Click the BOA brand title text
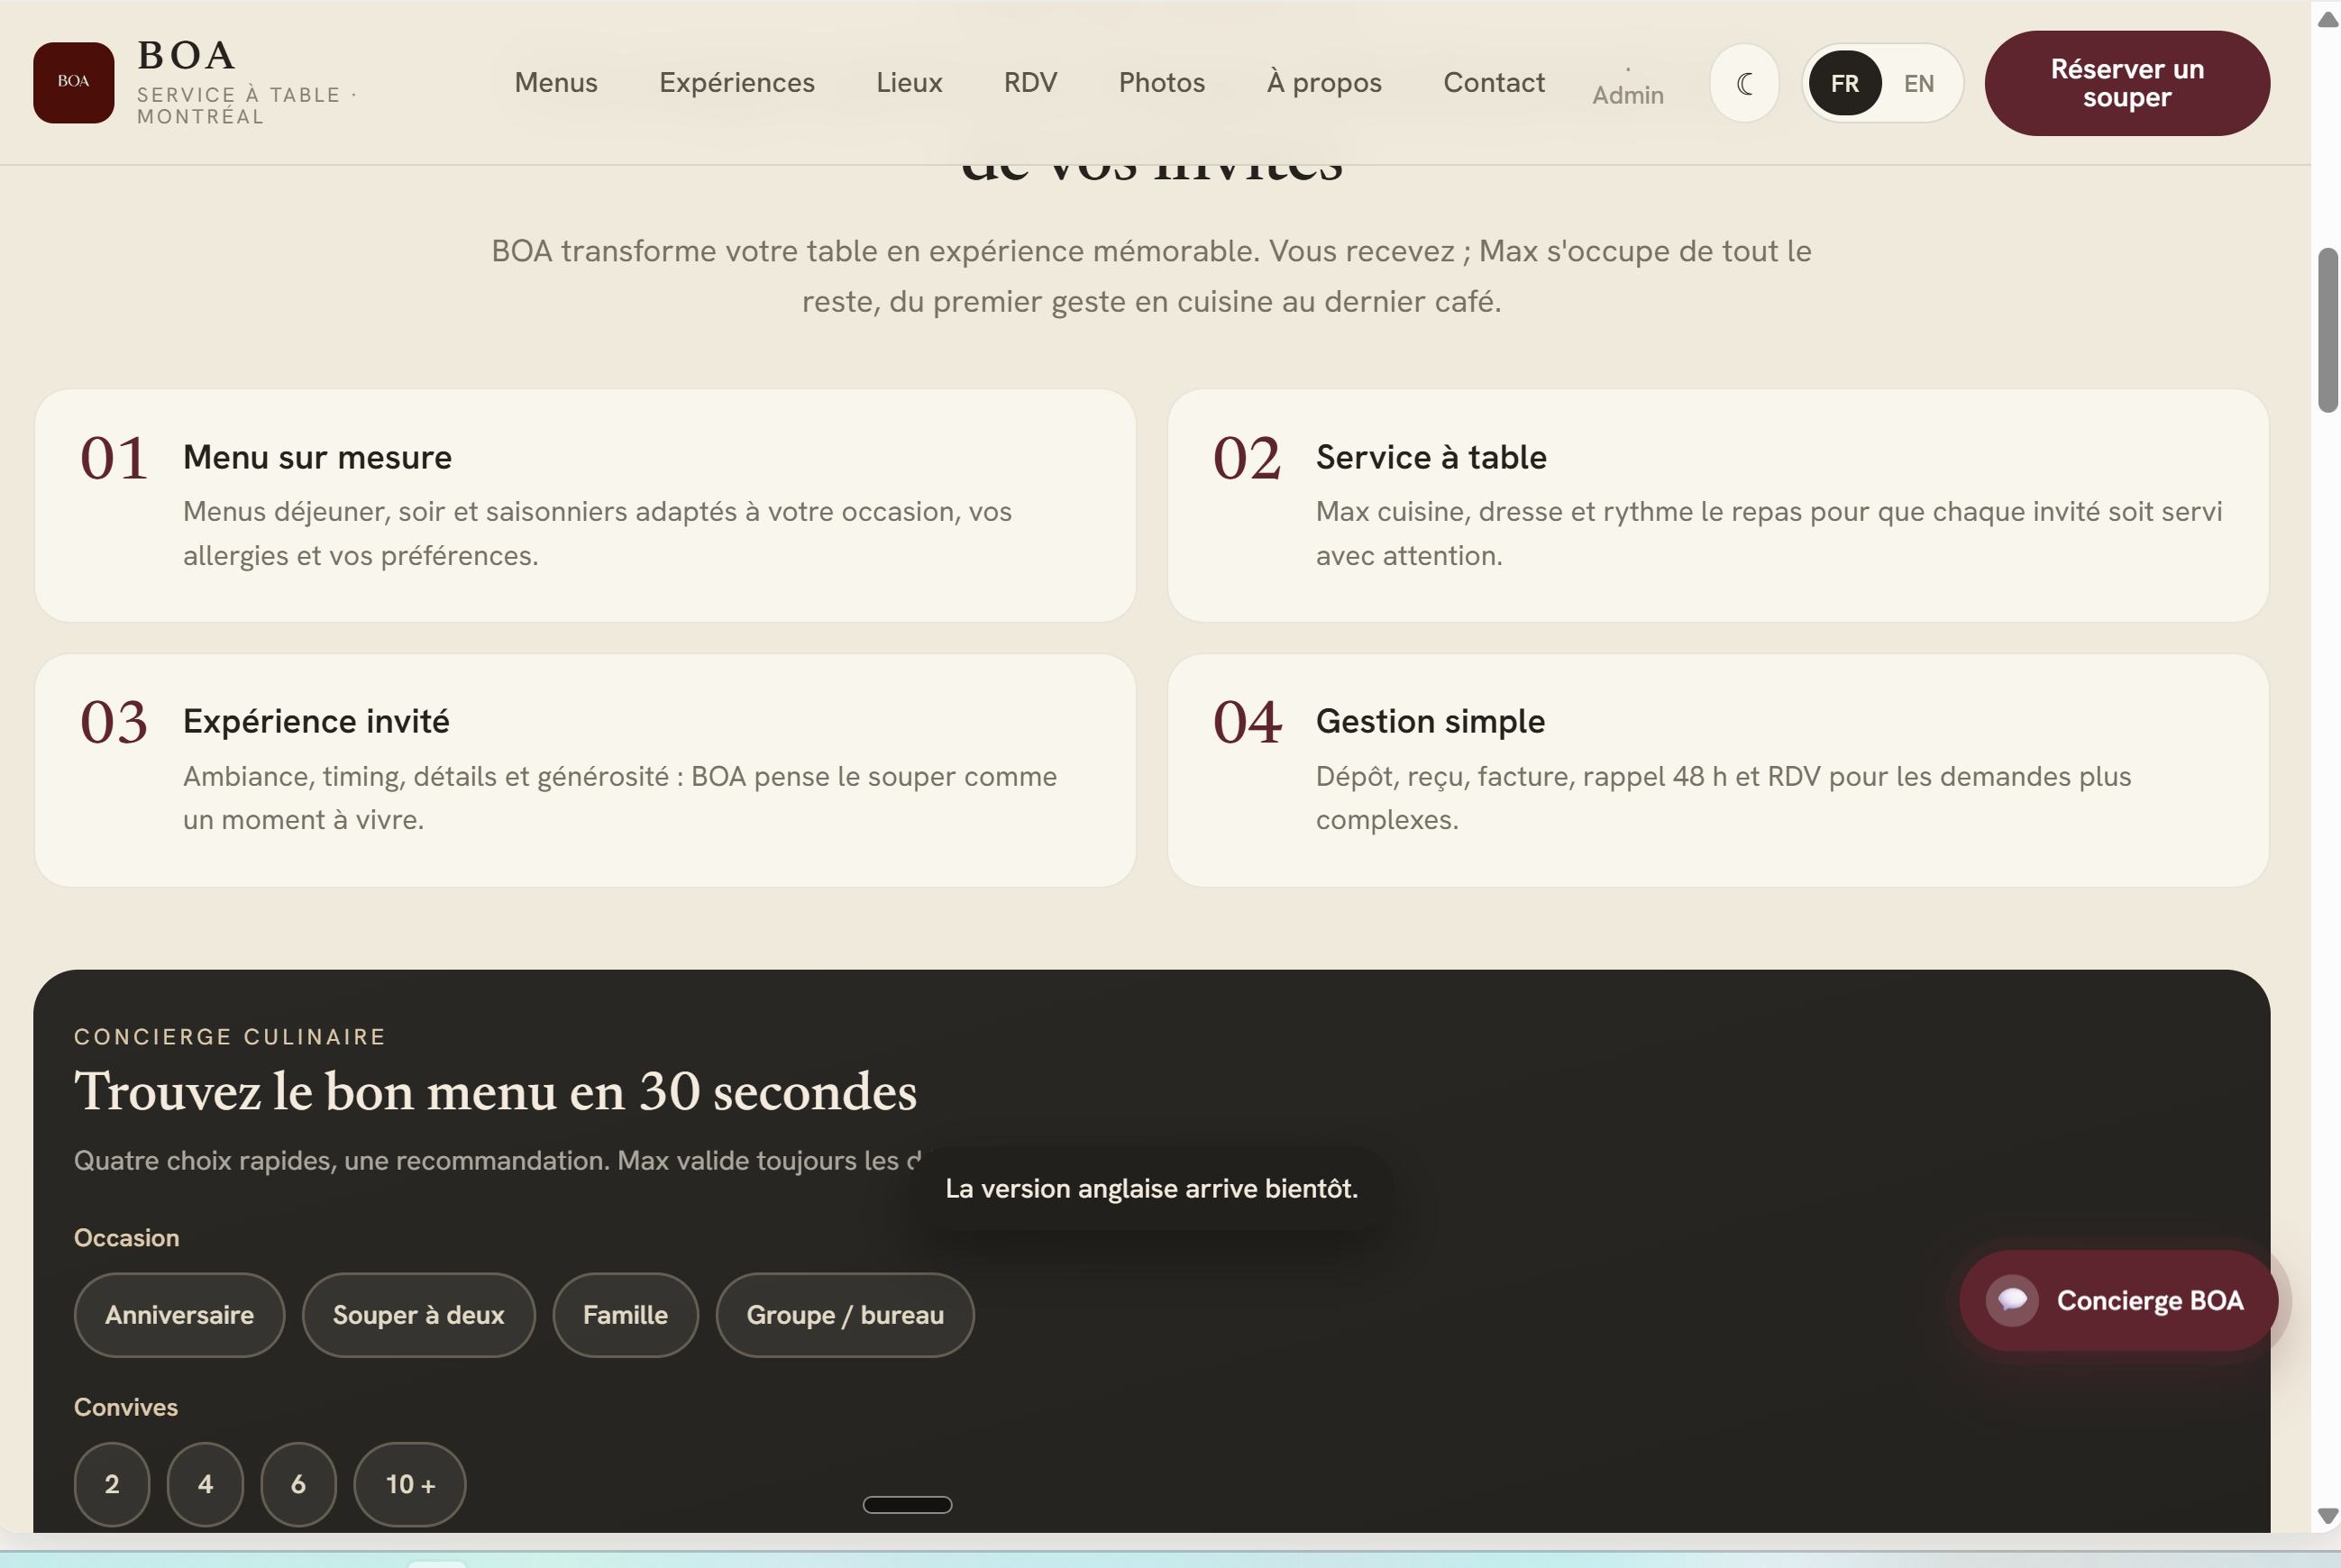Viewport: 2341px width, 1568px height. [186, 55]
